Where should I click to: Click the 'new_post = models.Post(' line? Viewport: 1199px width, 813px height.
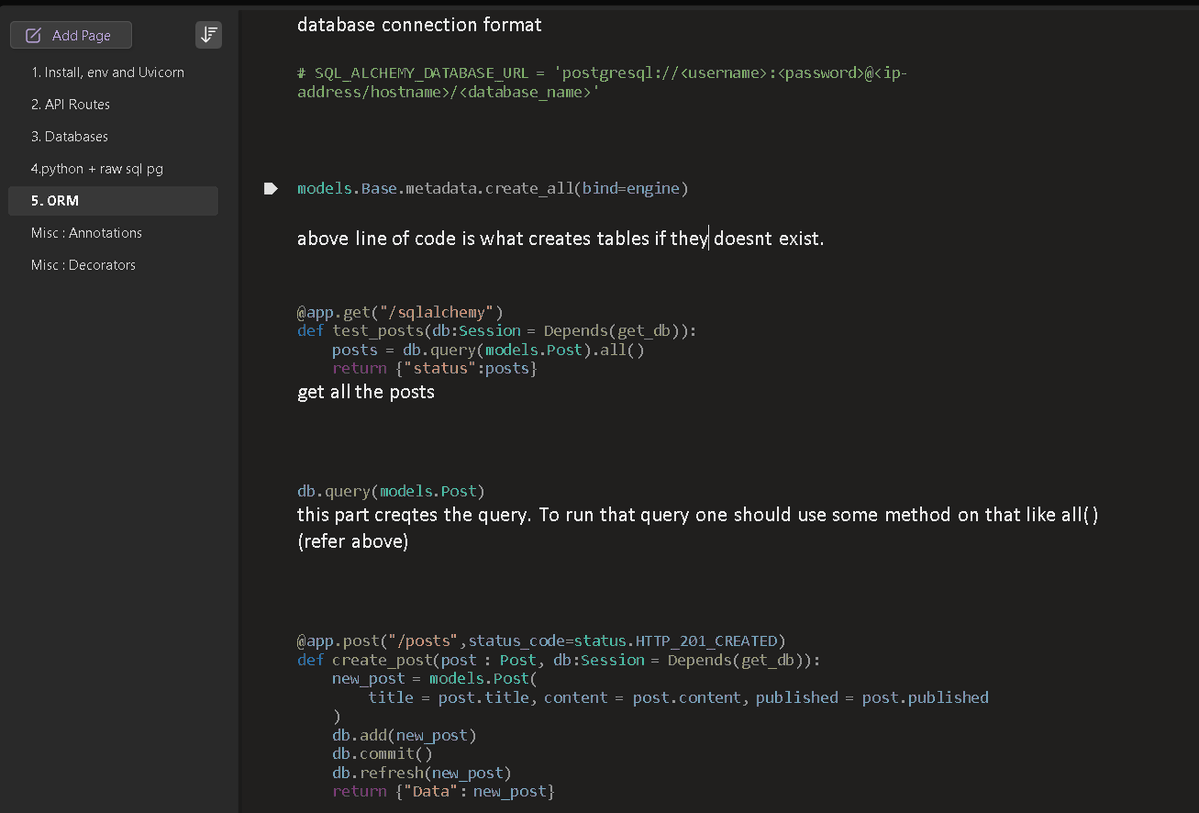coord(434,678)
